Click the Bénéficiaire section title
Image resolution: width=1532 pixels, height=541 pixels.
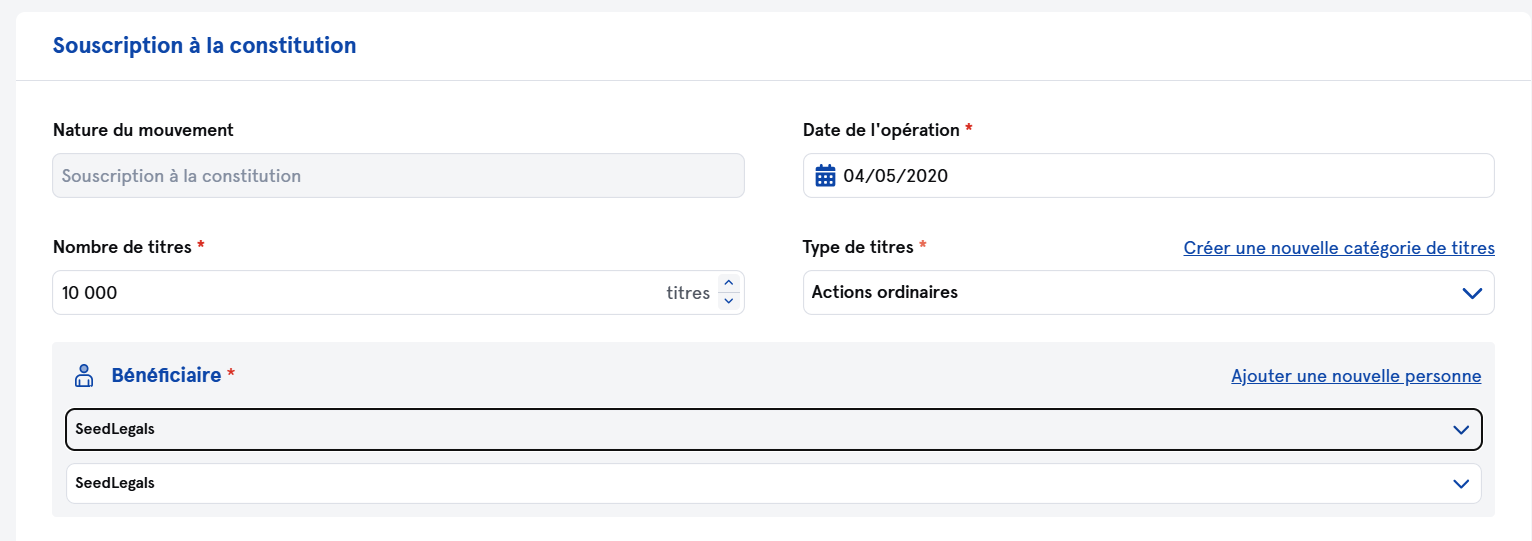point(166,376)
